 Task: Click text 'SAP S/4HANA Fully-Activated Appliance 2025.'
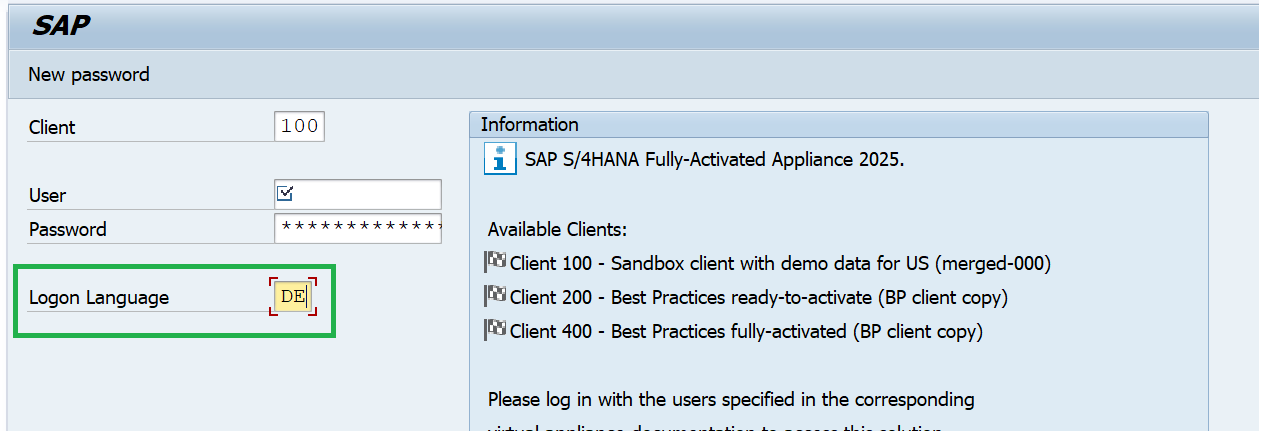pyautogui.click(x=714, y=160)
